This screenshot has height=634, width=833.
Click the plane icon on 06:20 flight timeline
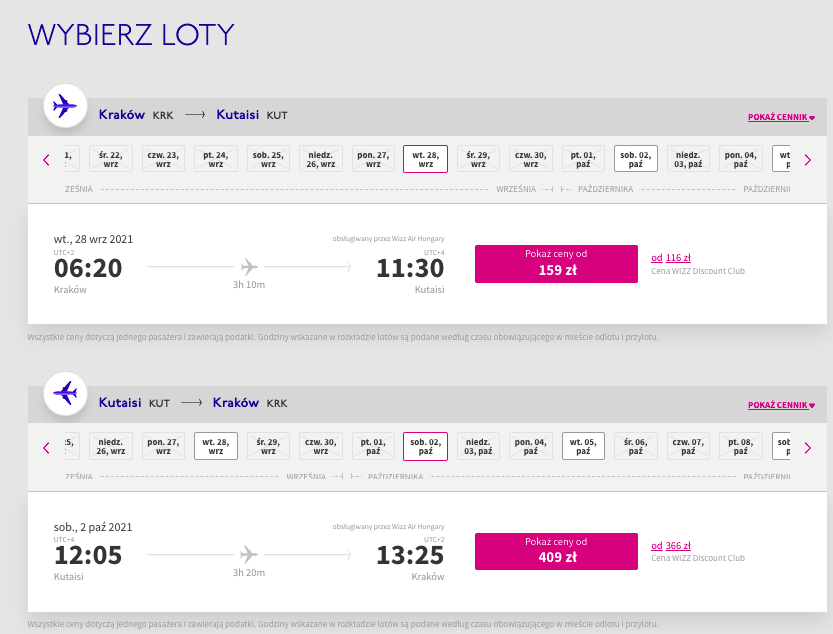pos(249,266)
